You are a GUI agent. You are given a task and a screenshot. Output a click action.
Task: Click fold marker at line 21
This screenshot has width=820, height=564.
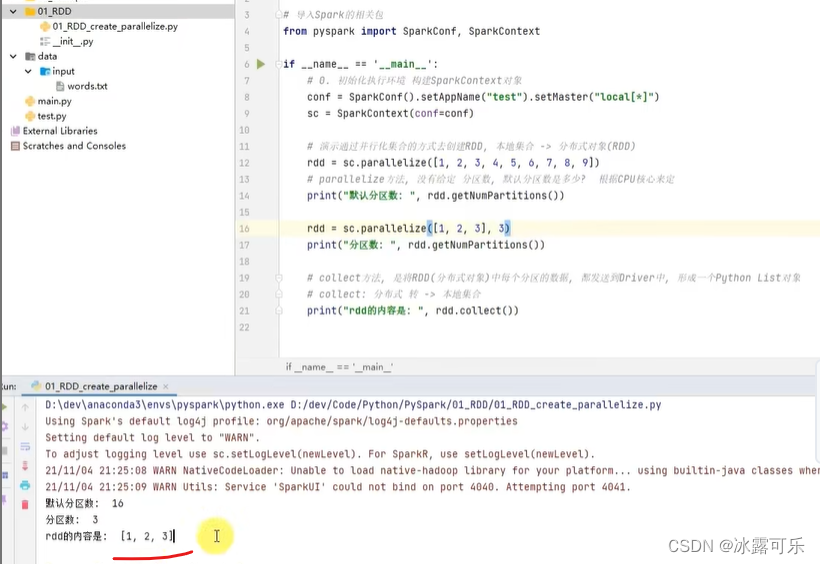[x=279, y=311]
